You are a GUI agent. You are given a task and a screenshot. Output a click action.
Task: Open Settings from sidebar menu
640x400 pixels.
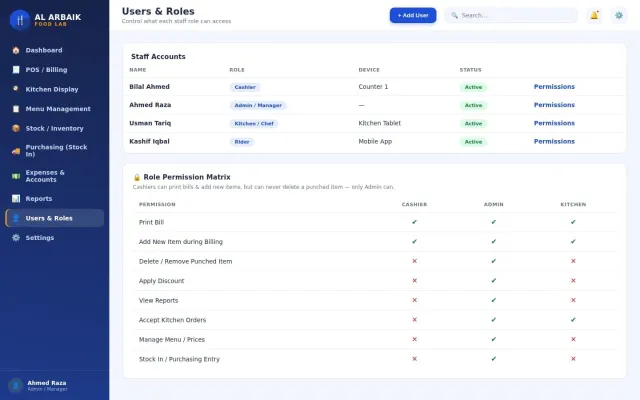pos(55,238)
